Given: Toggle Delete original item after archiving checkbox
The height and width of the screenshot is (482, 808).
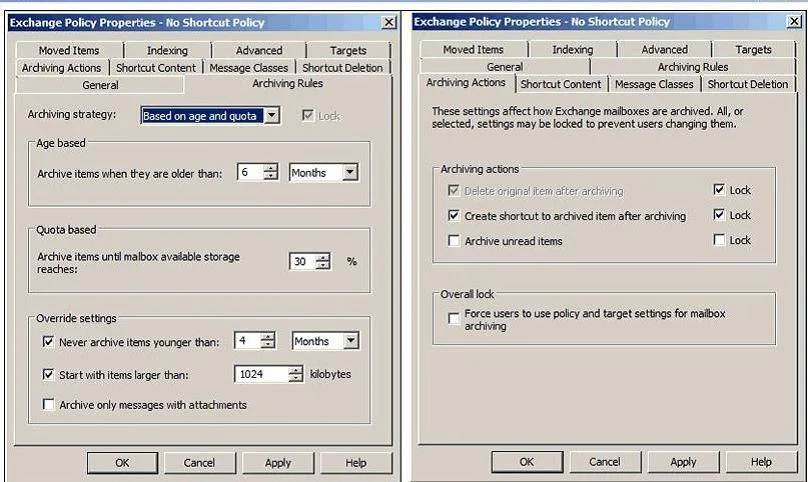Looking at the screenshot, I should pos(453,190).
